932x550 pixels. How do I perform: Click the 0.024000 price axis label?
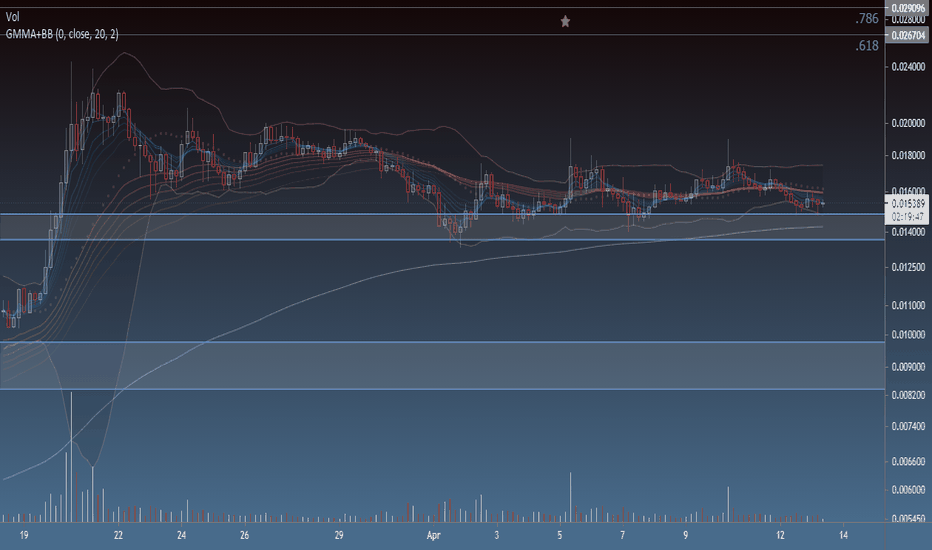[x=908, y=67]
